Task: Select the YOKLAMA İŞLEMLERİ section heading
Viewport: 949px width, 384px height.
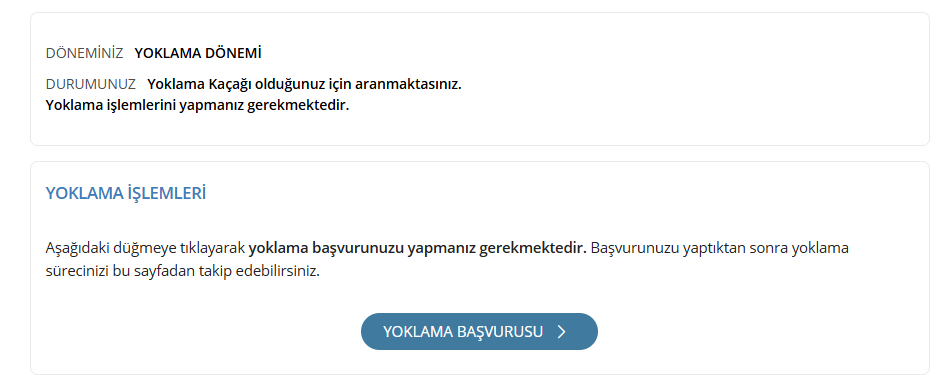Action: click(x=126, y=194)
